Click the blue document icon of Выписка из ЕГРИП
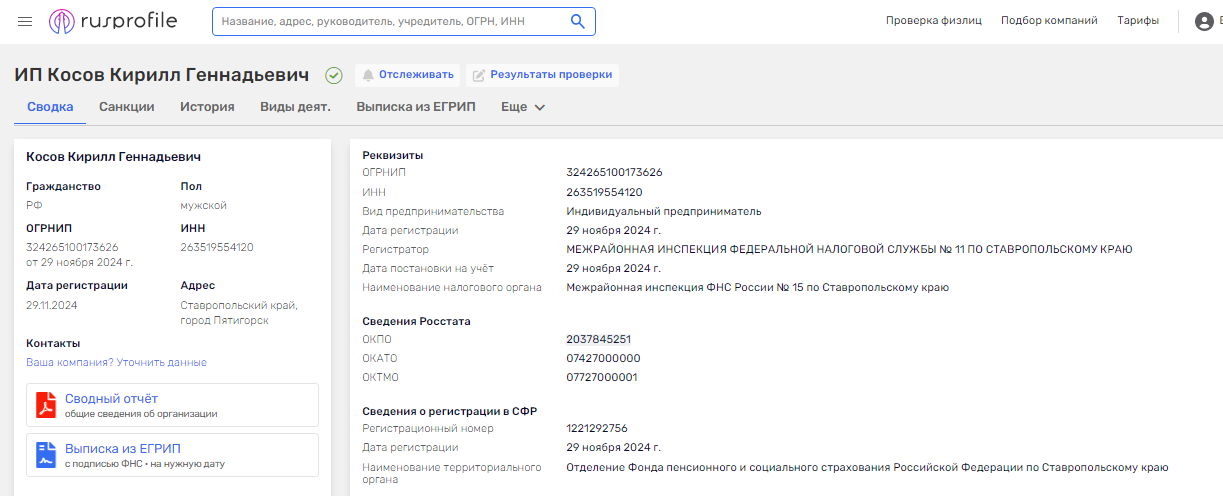1223x496 pixels. [46, 454]
